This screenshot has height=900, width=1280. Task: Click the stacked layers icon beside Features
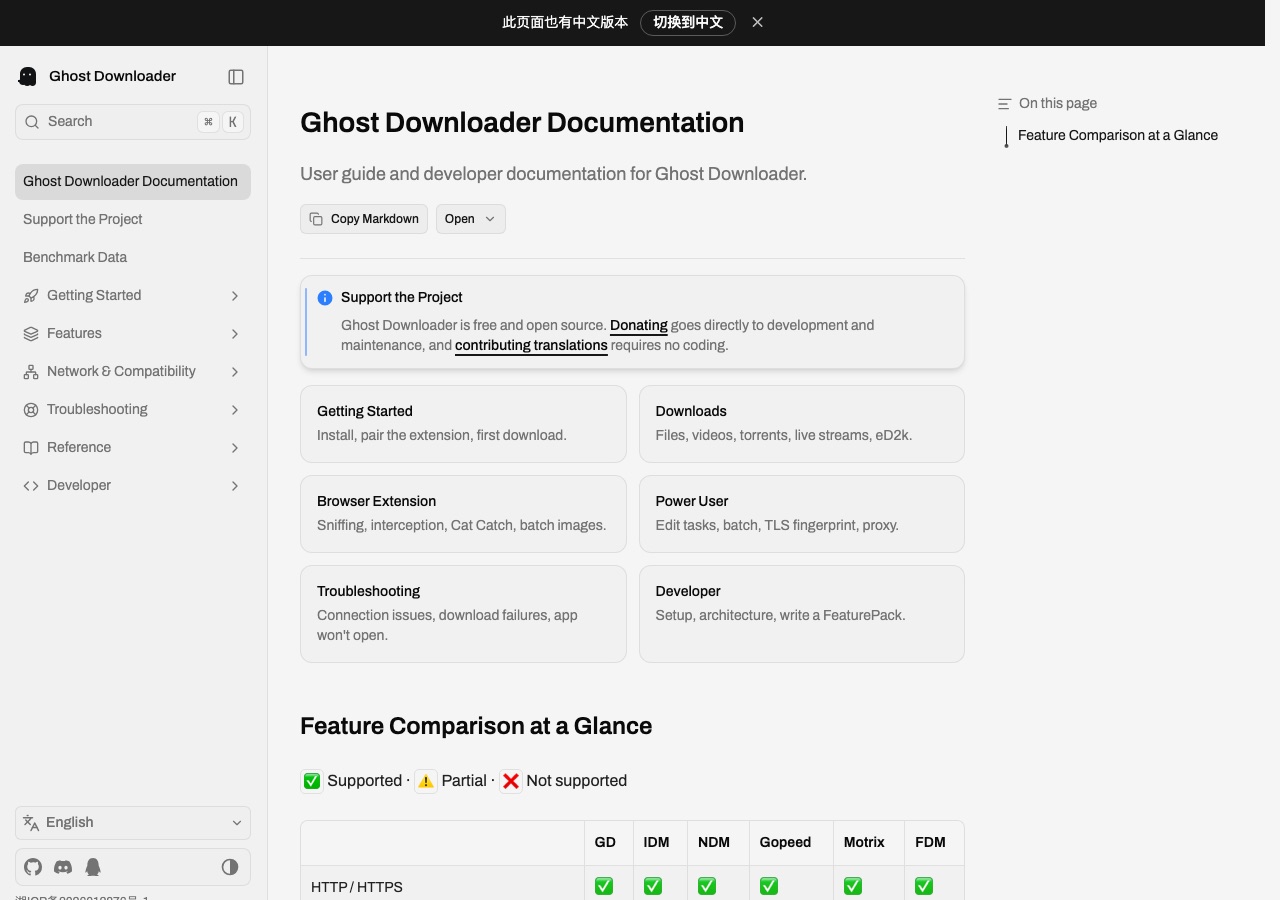(31, 333)
